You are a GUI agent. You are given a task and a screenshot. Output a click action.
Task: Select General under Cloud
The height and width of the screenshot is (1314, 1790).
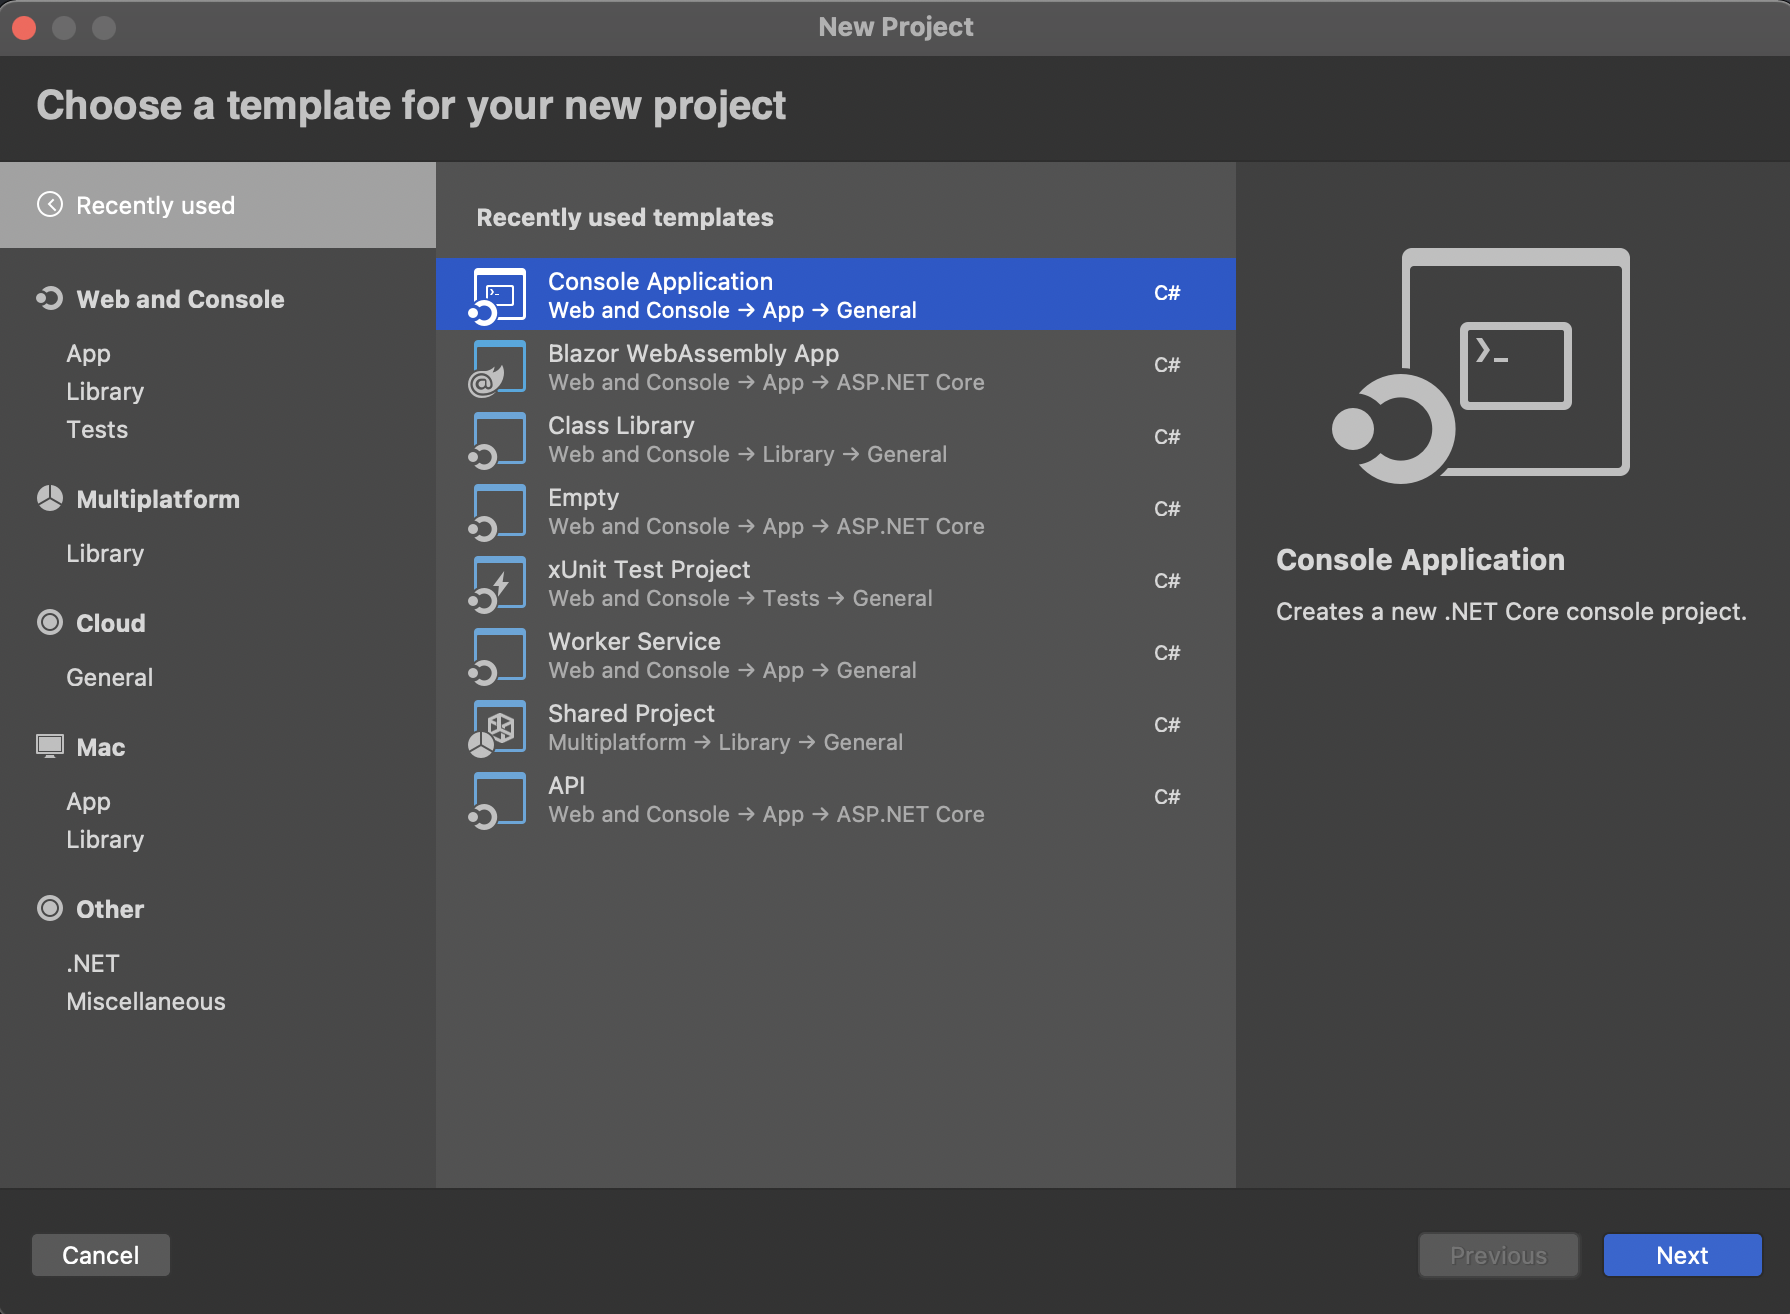[x=109, y=677]
